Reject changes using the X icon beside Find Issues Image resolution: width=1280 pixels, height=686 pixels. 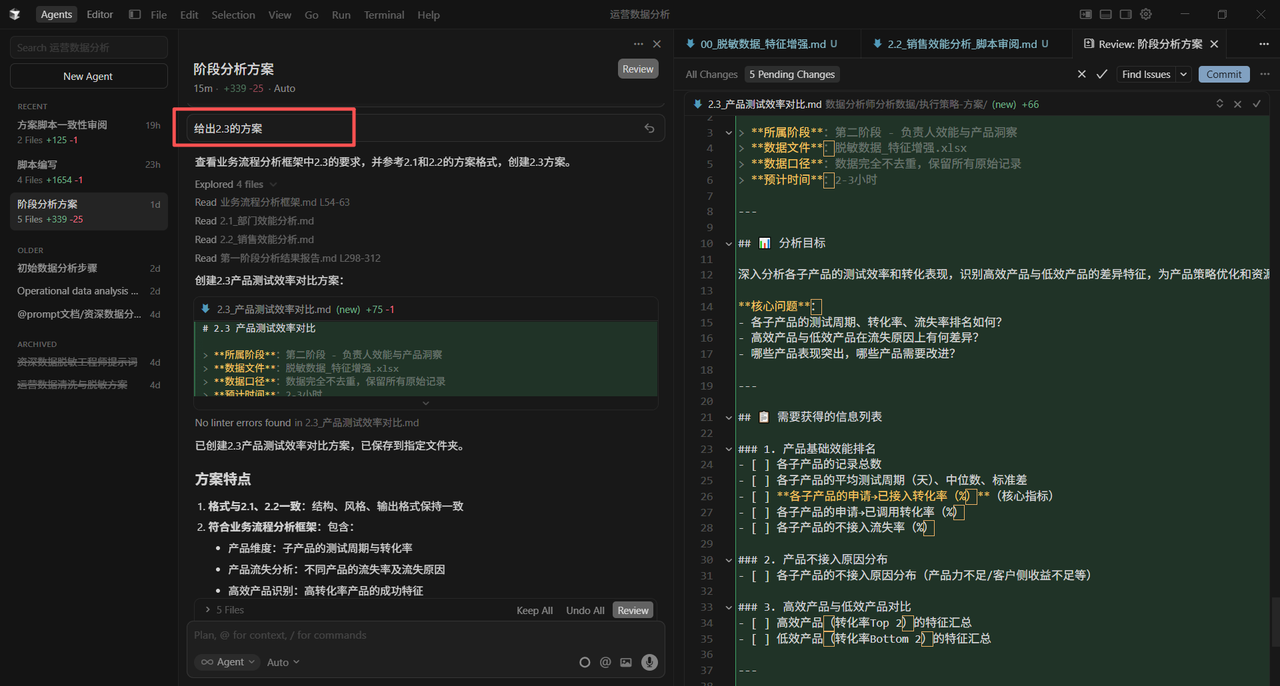pyautogui.click(x=1081, y=74)
